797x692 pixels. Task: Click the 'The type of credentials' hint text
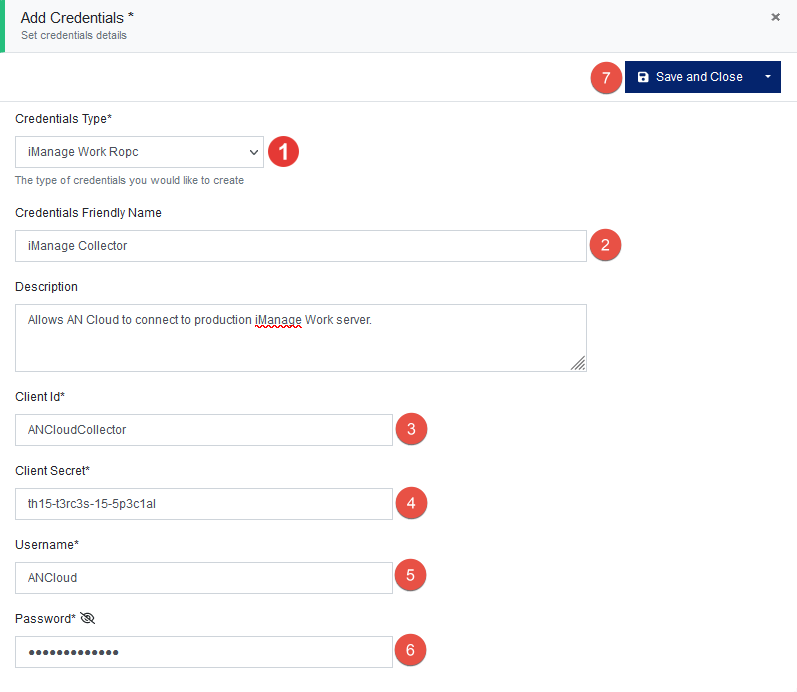pyautogui.click(x=130, y=180)
